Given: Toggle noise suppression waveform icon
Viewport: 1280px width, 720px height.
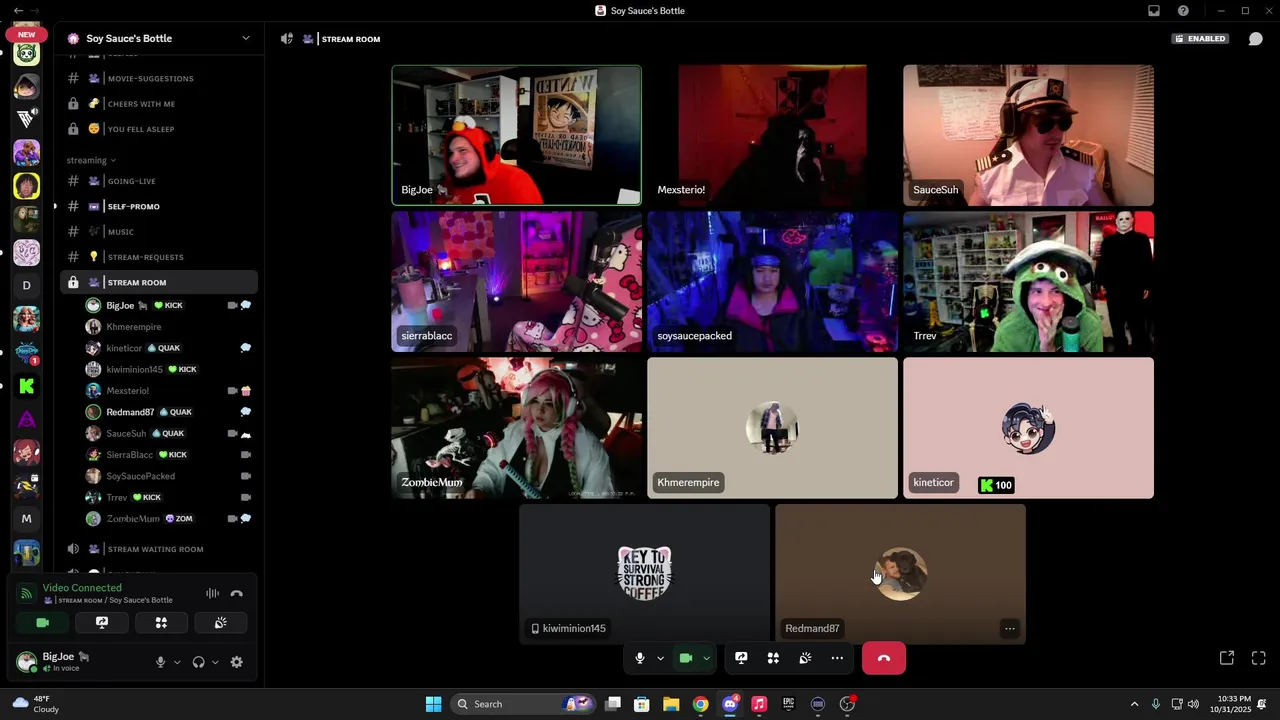Looking at the screenshot, I should (212, 593).
